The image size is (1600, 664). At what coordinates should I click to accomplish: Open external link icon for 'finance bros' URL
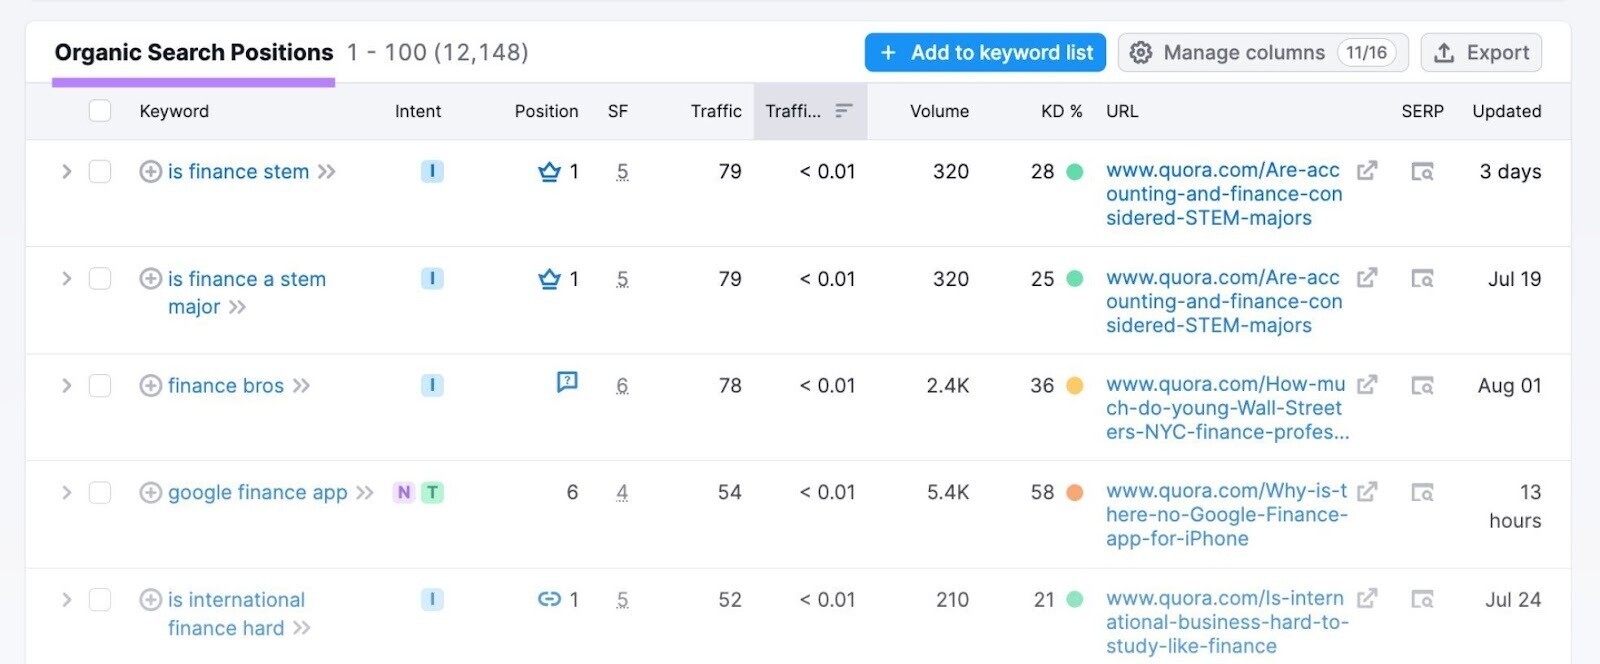[x=1367, y=385]
